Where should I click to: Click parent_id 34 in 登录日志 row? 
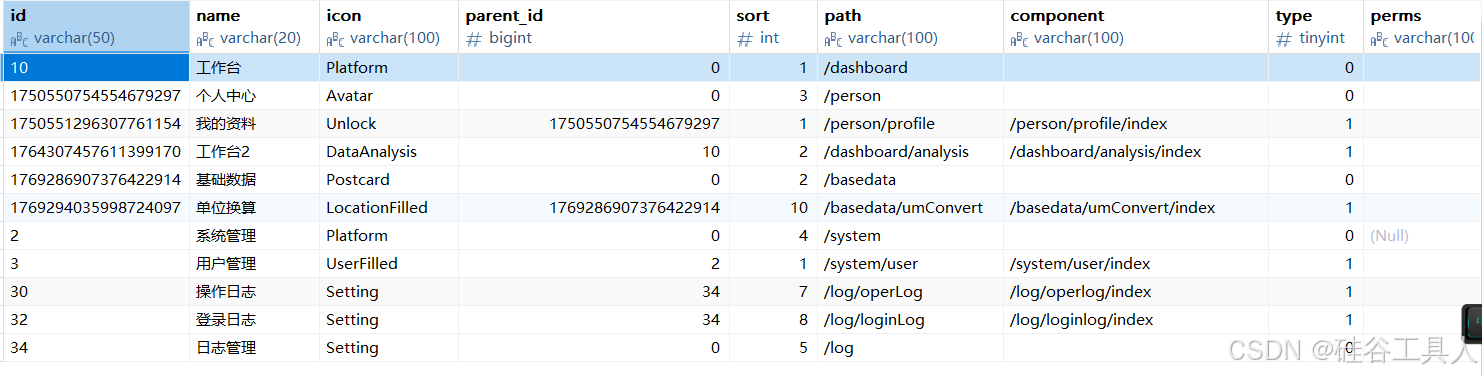[x=594, y=320]
